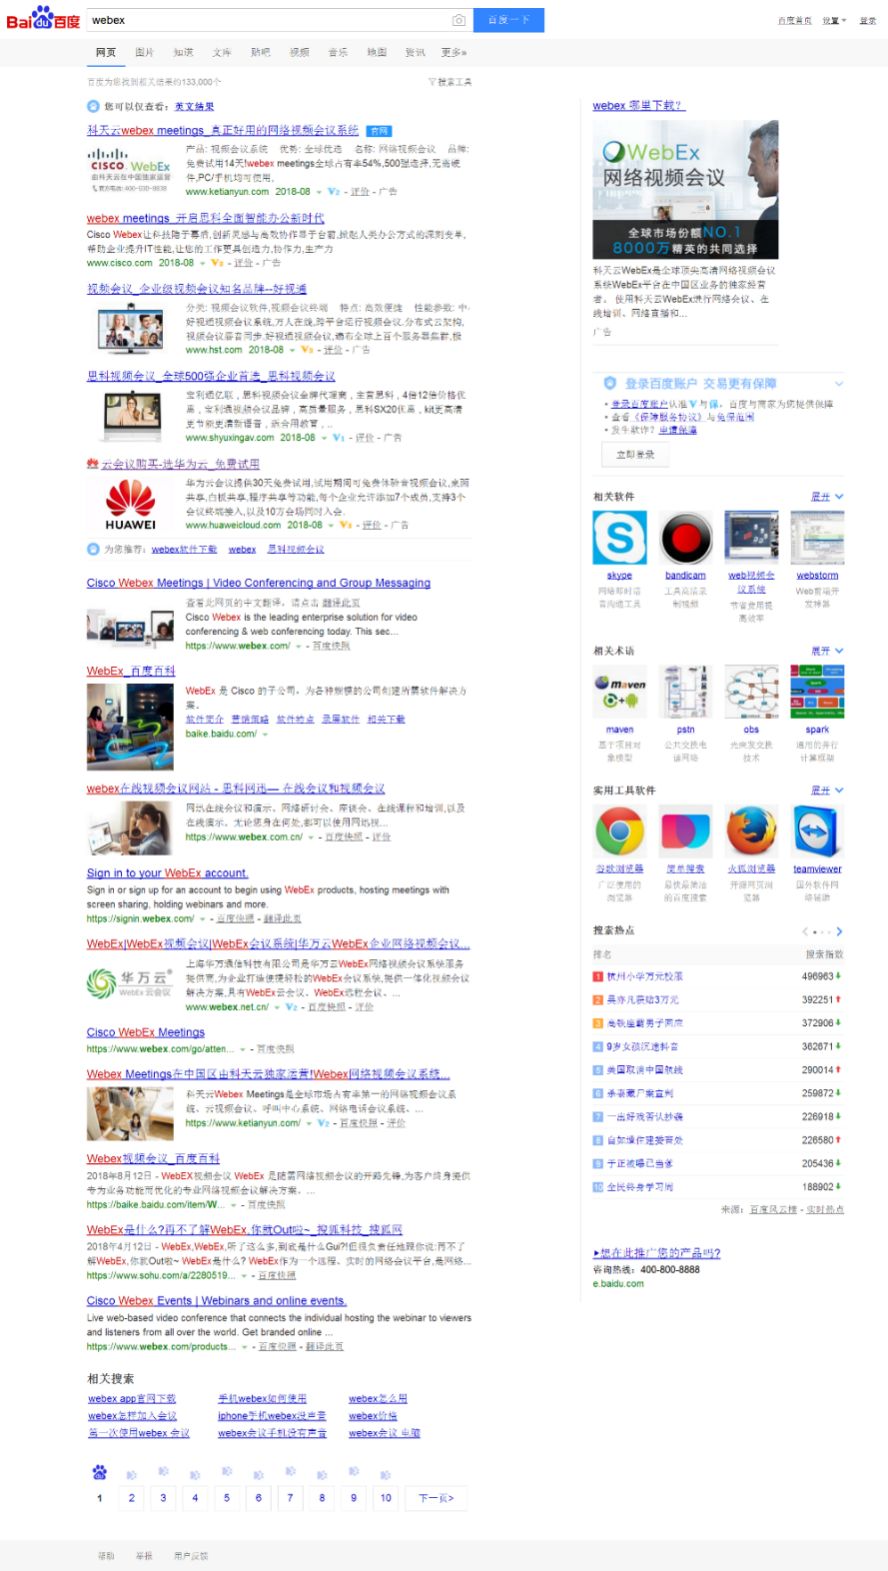The height and width of the screenshot is (1571, 888).
Task: Click related search webex app official download
Action: (x=132, y=1399)
